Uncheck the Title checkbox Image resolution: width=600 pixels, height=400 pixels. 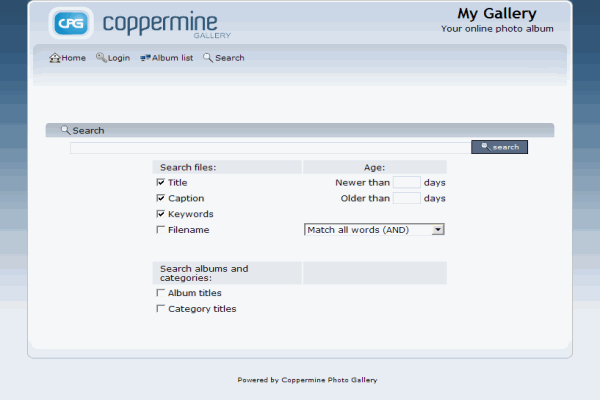pyautogui.click(x=161, y=183)
